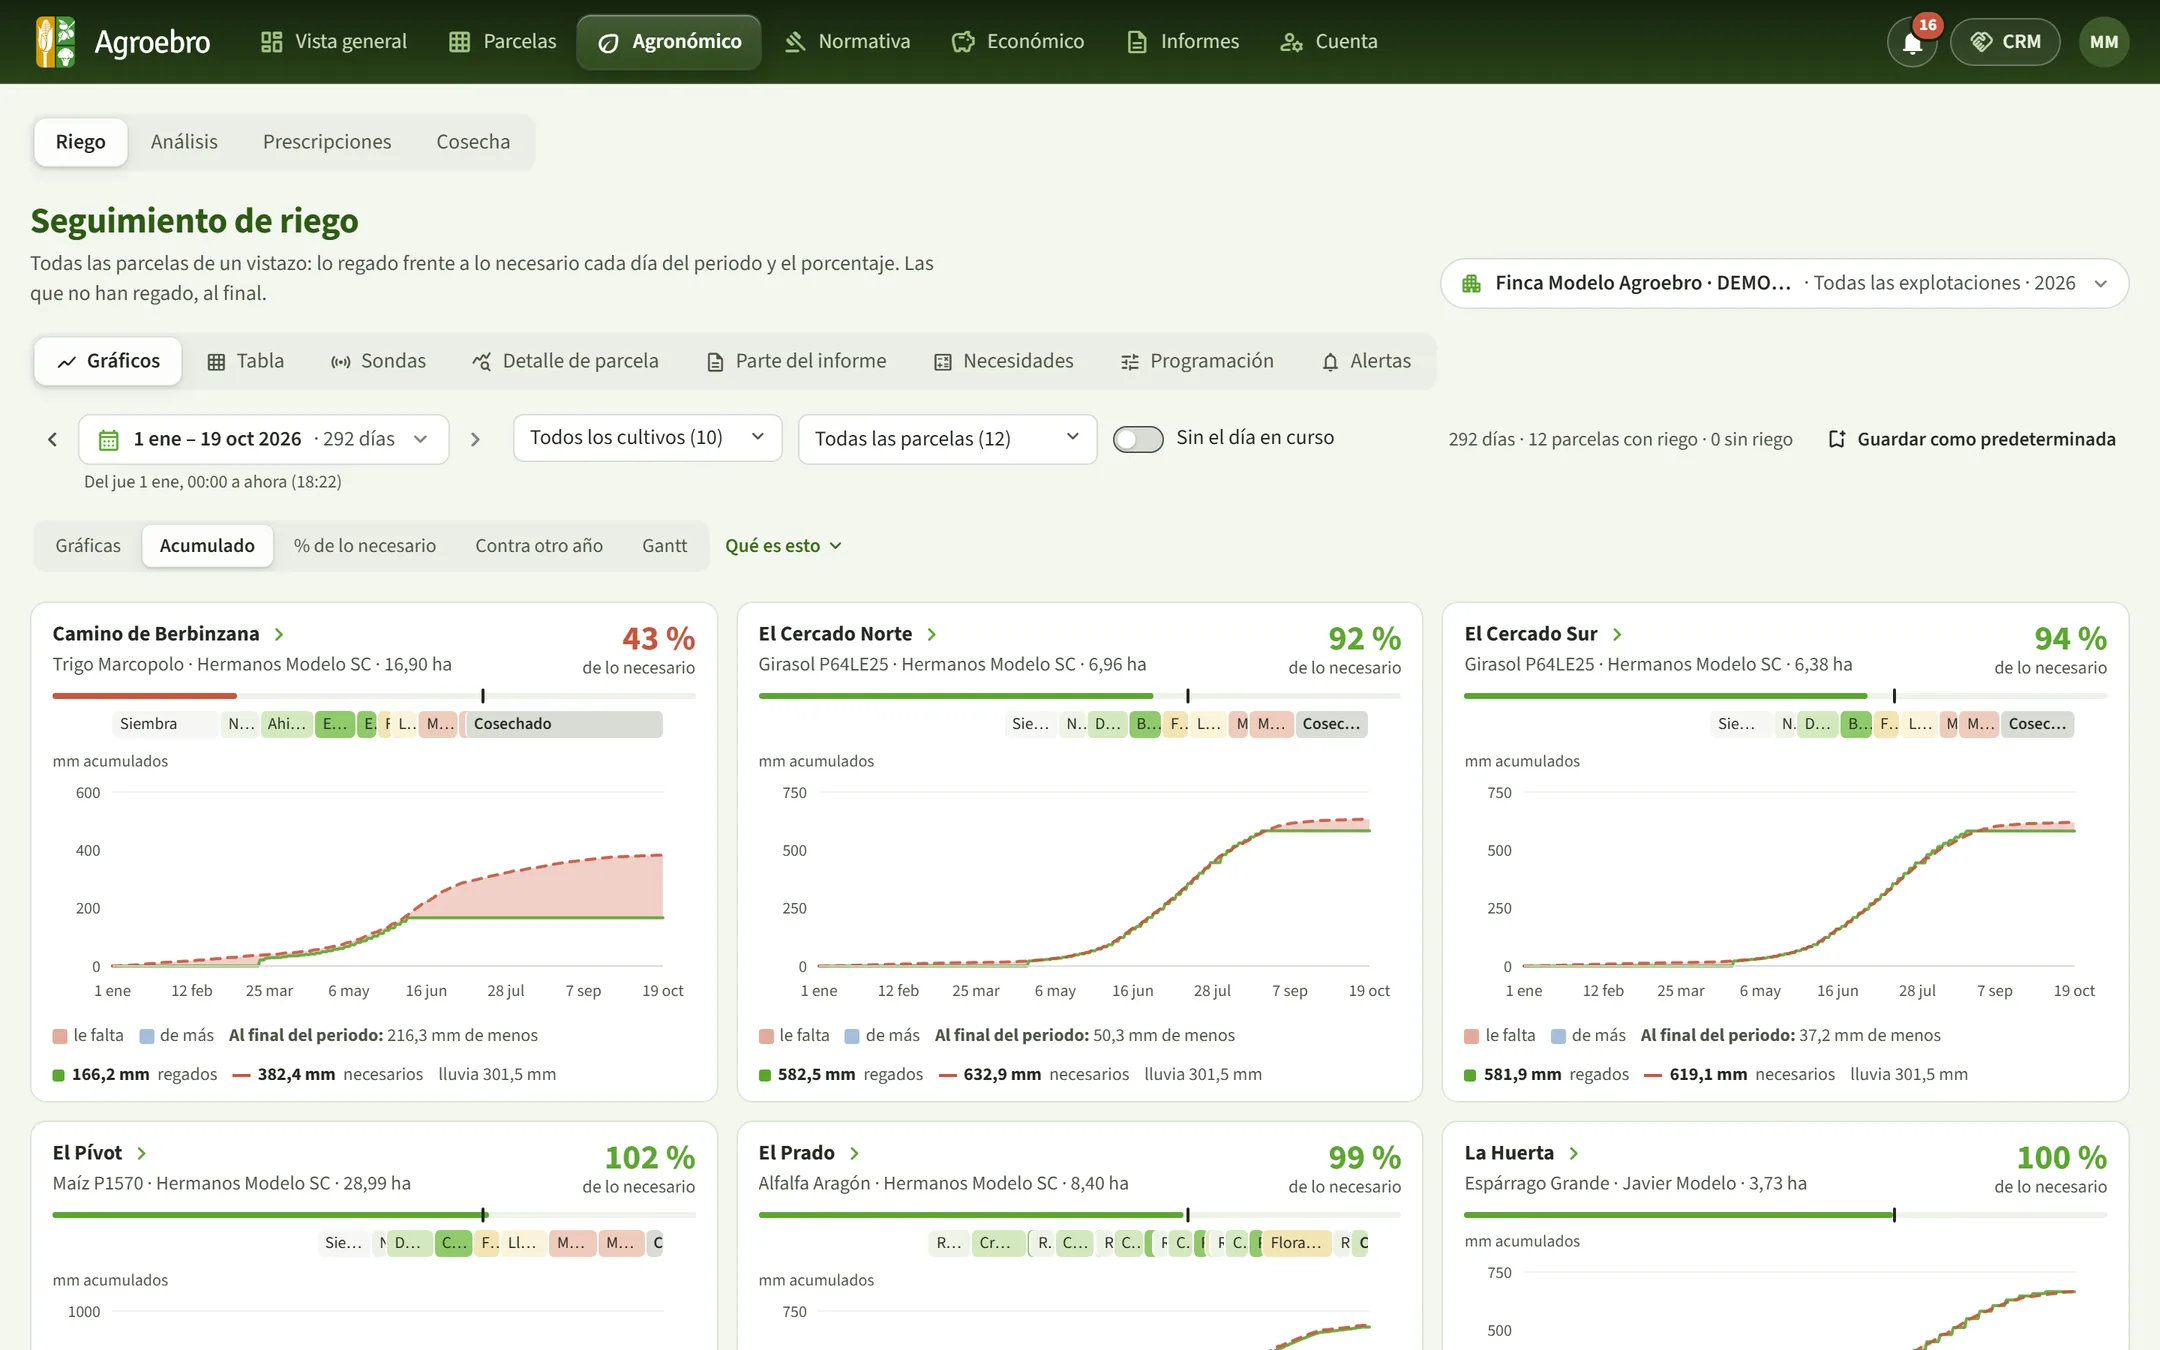Click Camino de Berbinzana red progress bar
The height and width of the screenshot is (1350, 2160).
(x=144, y=696)
